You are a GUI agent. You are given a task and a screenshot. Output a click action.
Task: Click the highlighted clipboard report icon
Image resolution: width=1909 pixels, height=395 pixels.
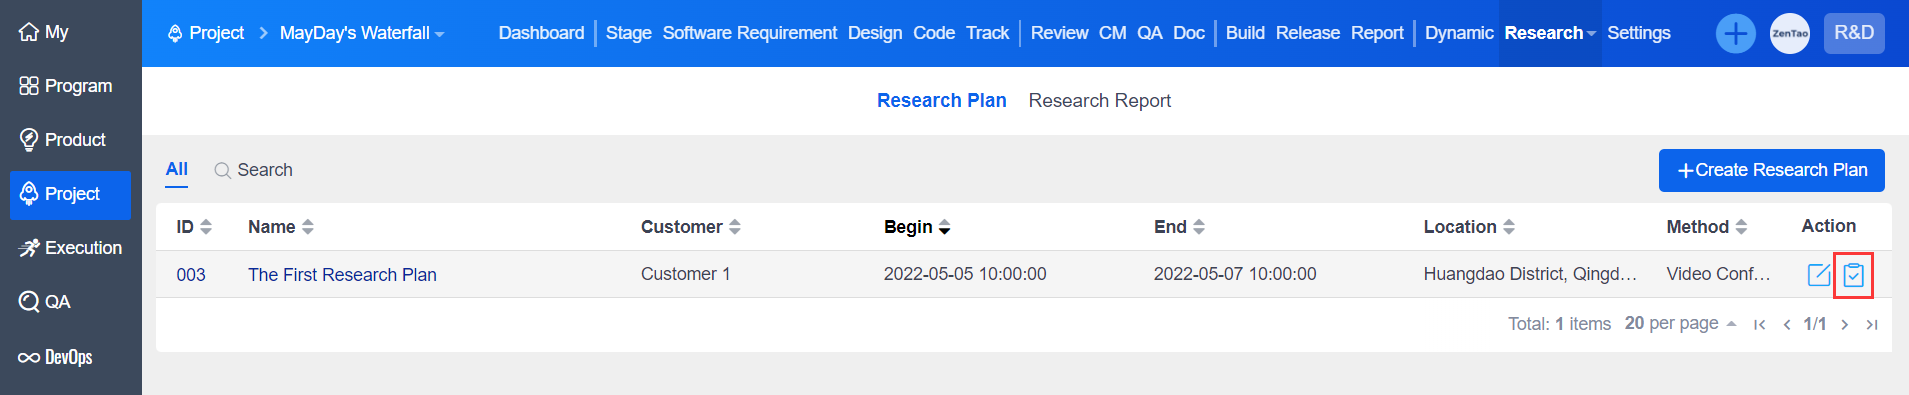tap(1853, 274)
